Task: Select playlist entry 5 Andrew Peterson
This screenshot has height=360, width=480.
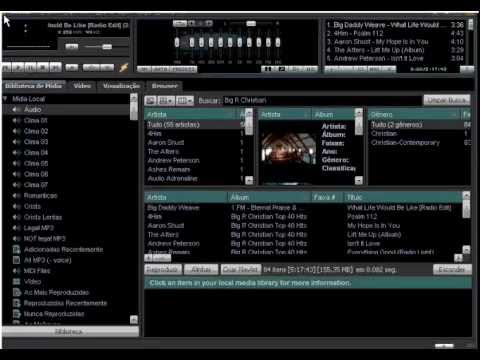Action: (x=395, y=58)
